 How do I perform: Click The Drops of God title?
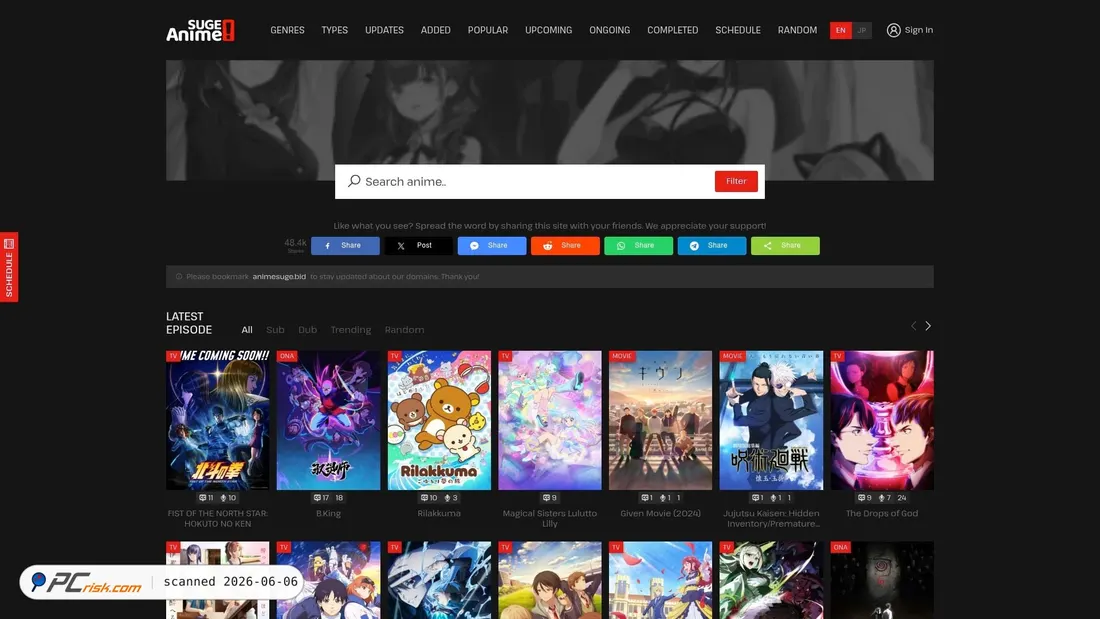pyautogui.click(x=882, y=514)
